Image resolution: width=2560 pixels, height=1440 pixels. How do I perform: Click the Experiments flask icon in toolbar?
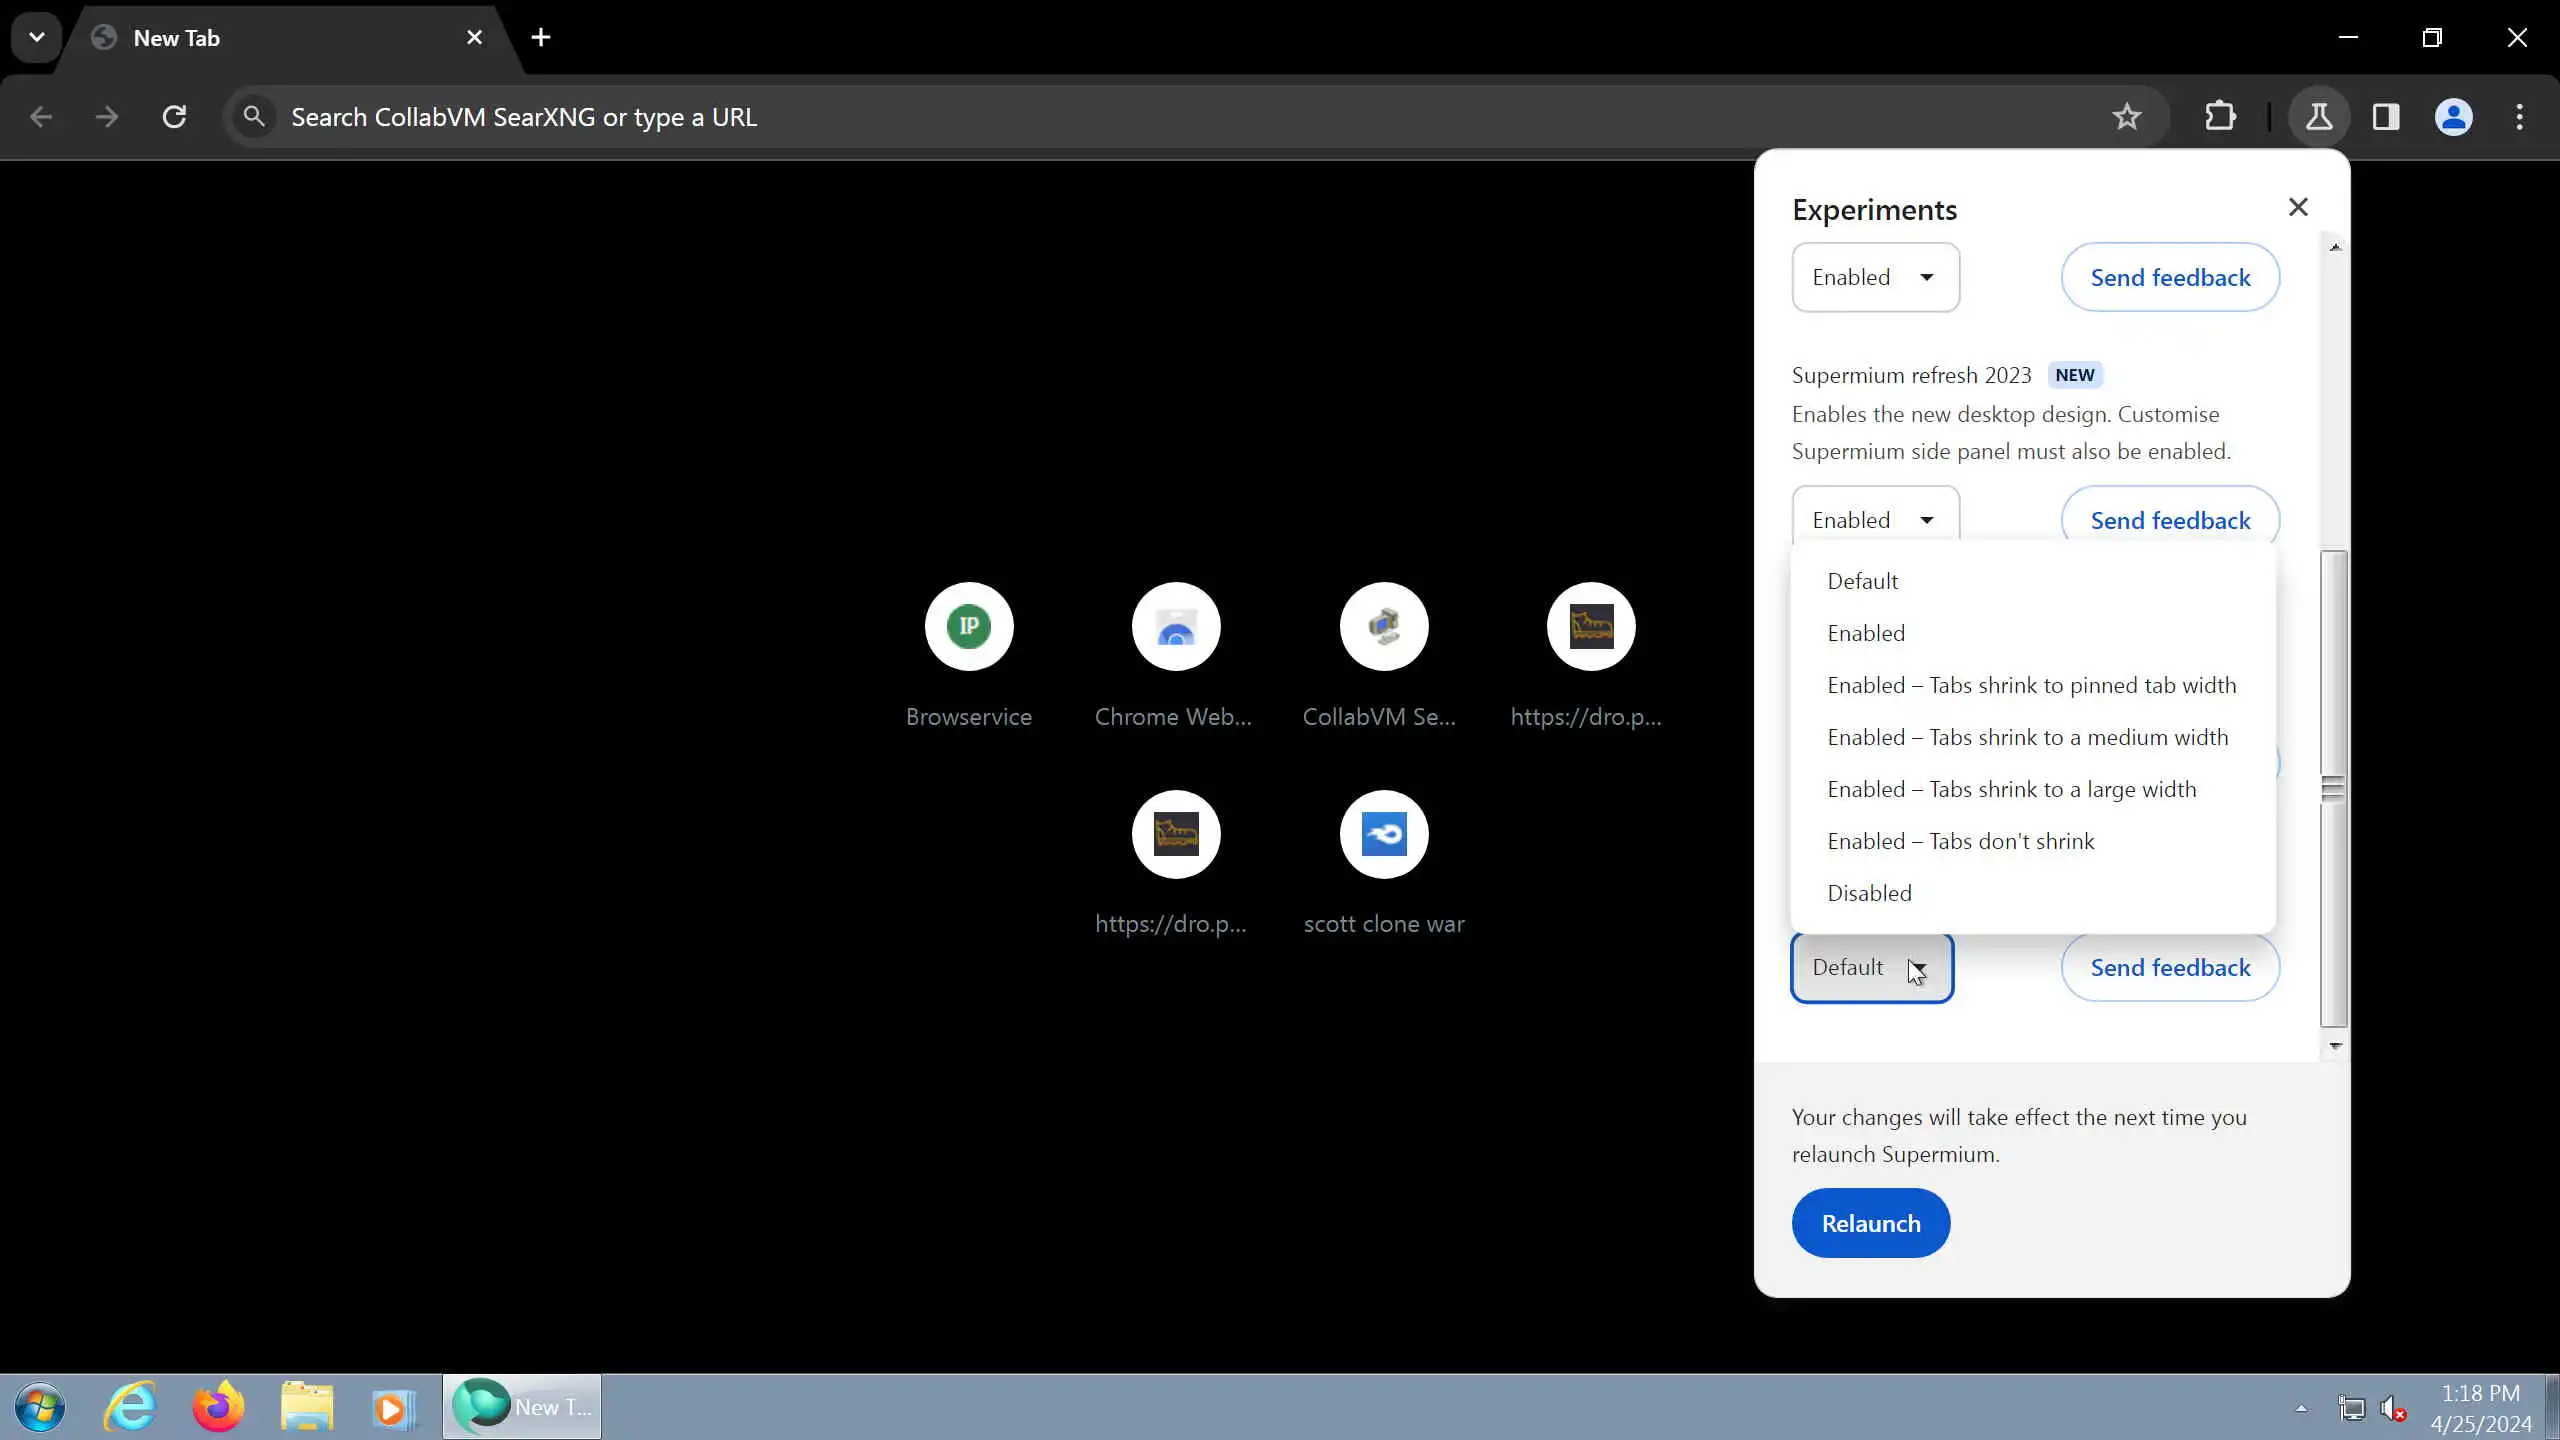tap(2318, 117)
